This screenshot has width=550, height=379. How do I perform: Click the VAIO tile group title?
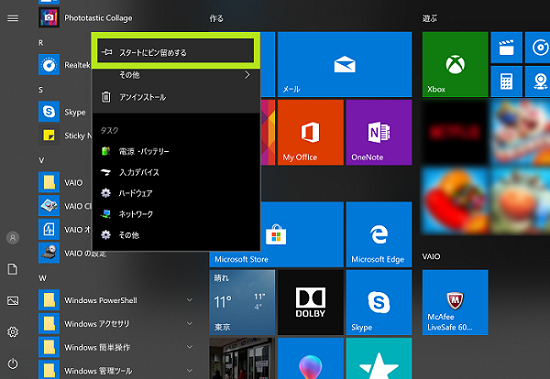point(431,256)
